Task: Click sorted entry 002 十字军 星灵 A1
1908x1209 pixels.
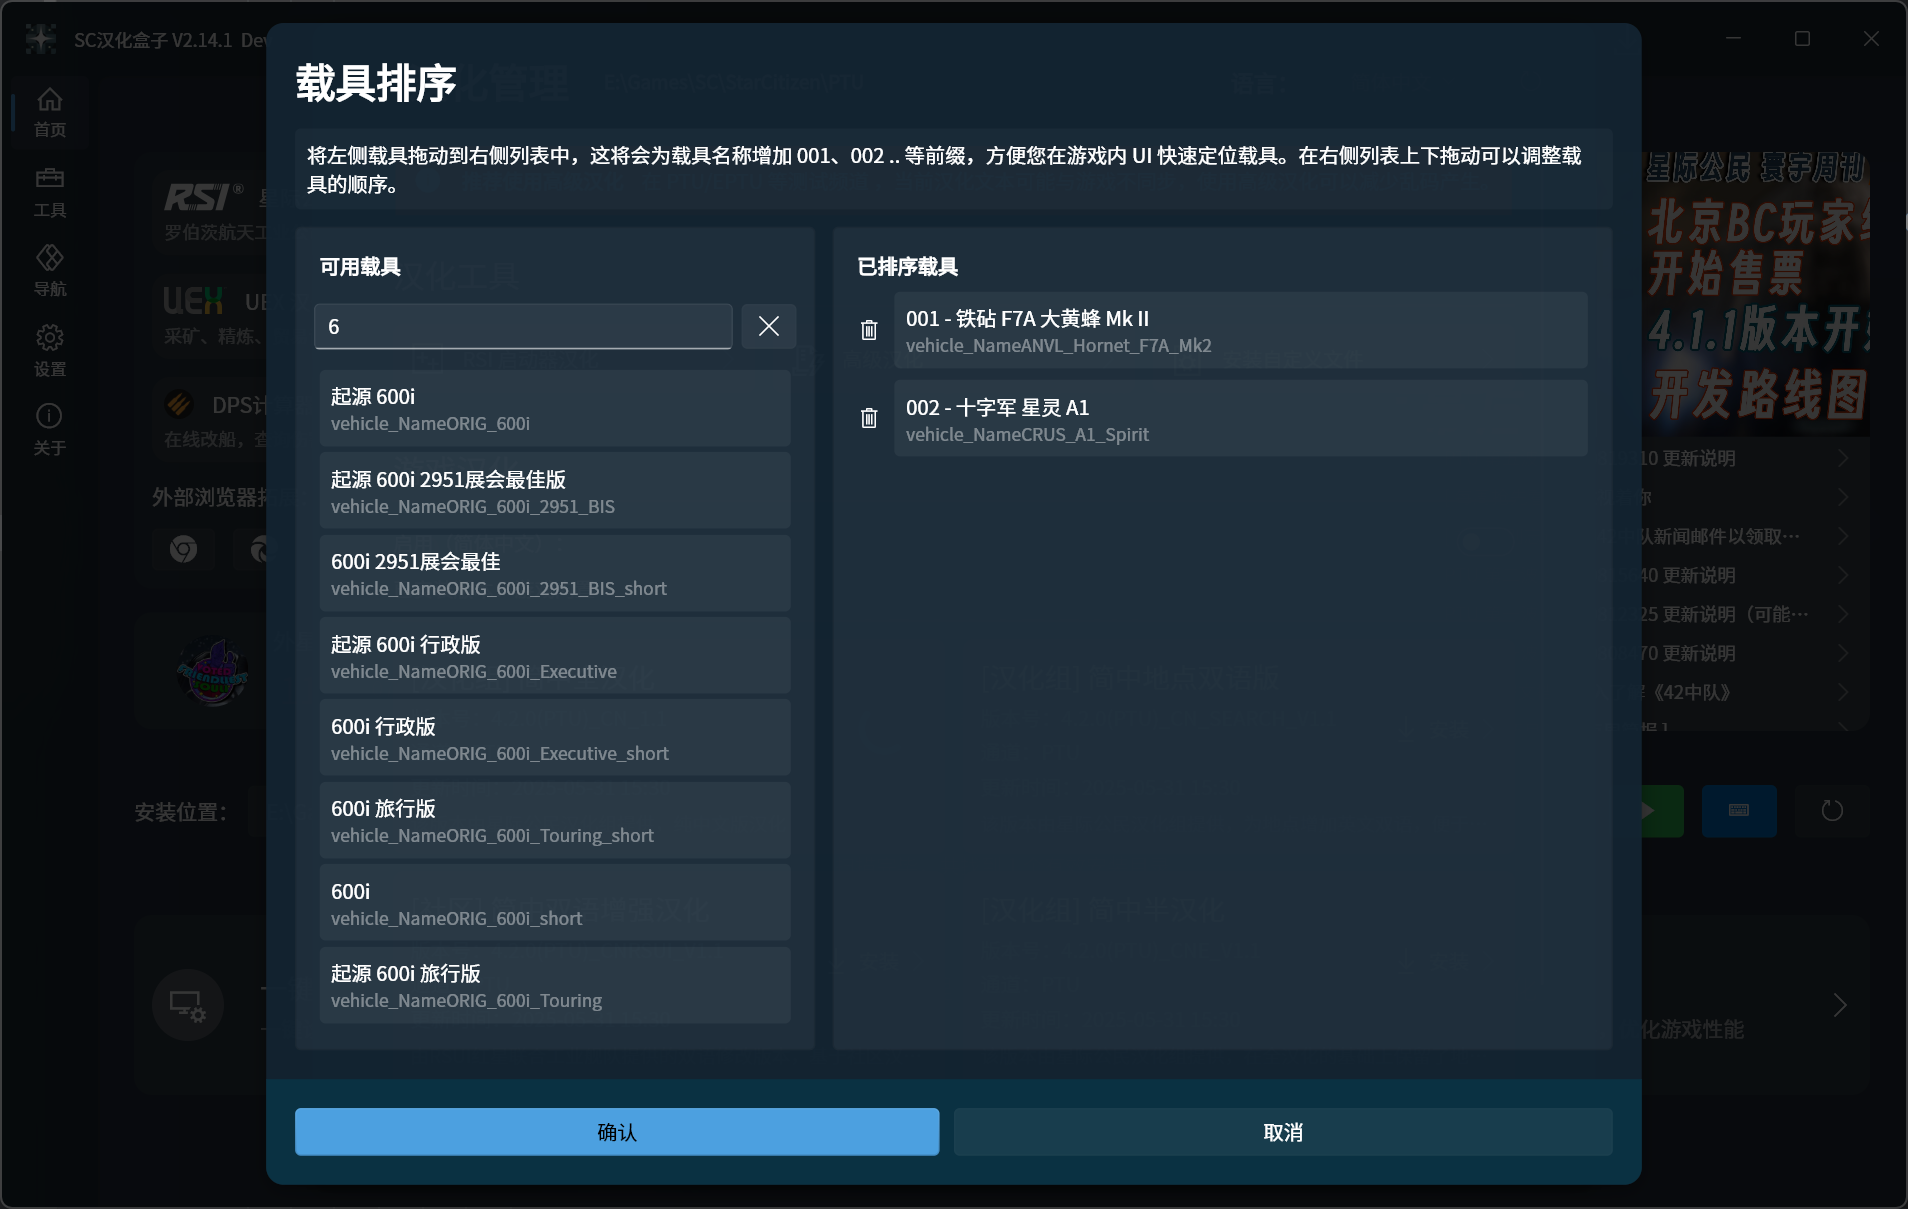Action: click(x=1240, y=419)
